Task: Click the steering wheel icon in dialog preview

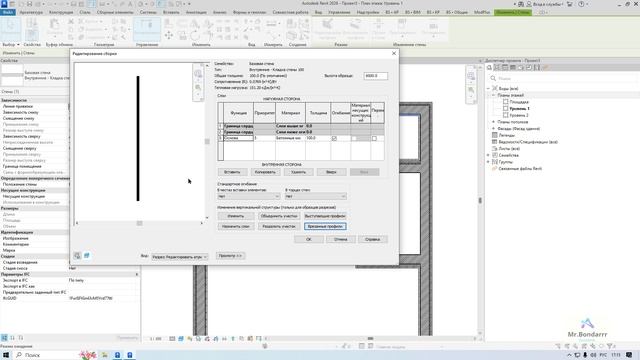Action: tap(198, 74)
